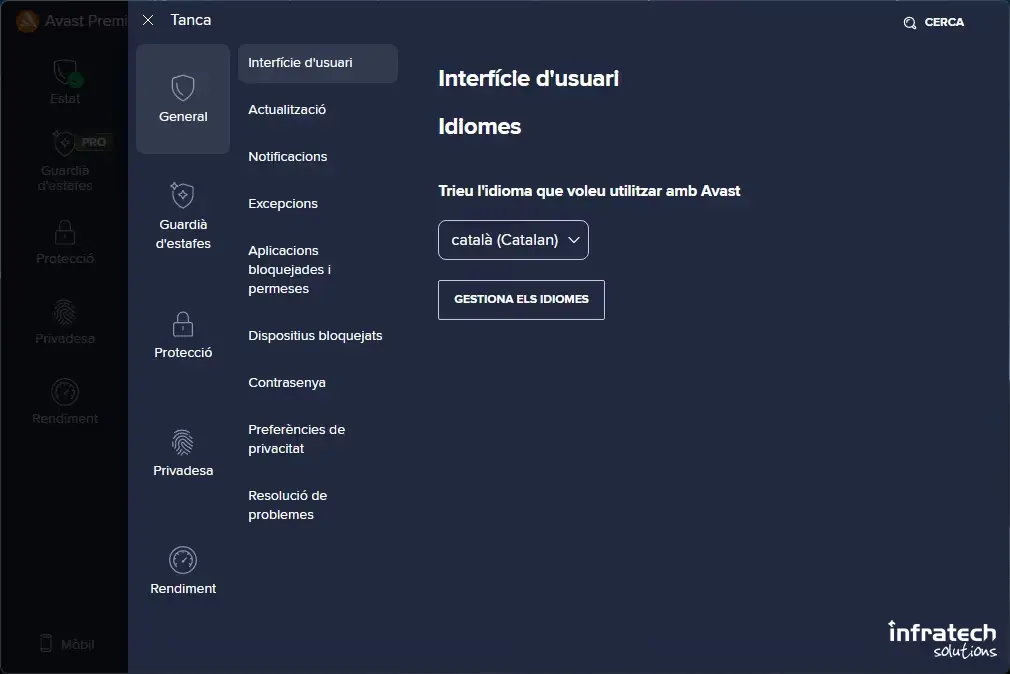The height and width of the screenshot is (674, 1010).
Task: Select the Rendiment gauge icon in settings panel
Action: click(182, 561)
